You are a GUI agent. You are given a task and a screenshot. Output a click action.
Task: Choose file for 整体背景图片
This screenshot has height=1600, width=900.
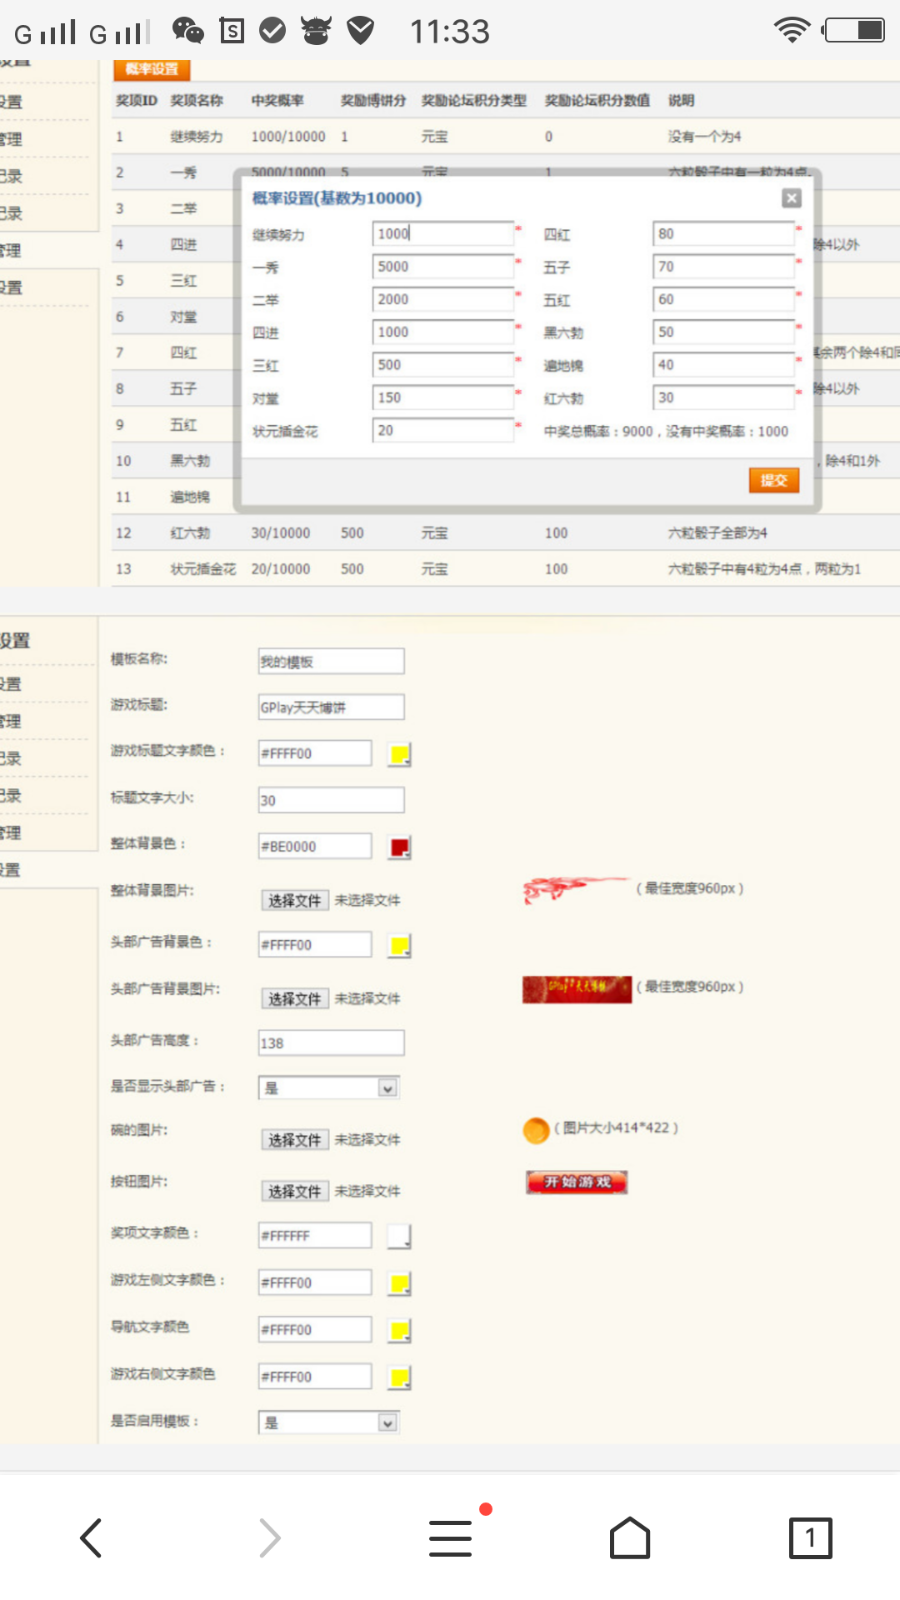coord(295,900)
